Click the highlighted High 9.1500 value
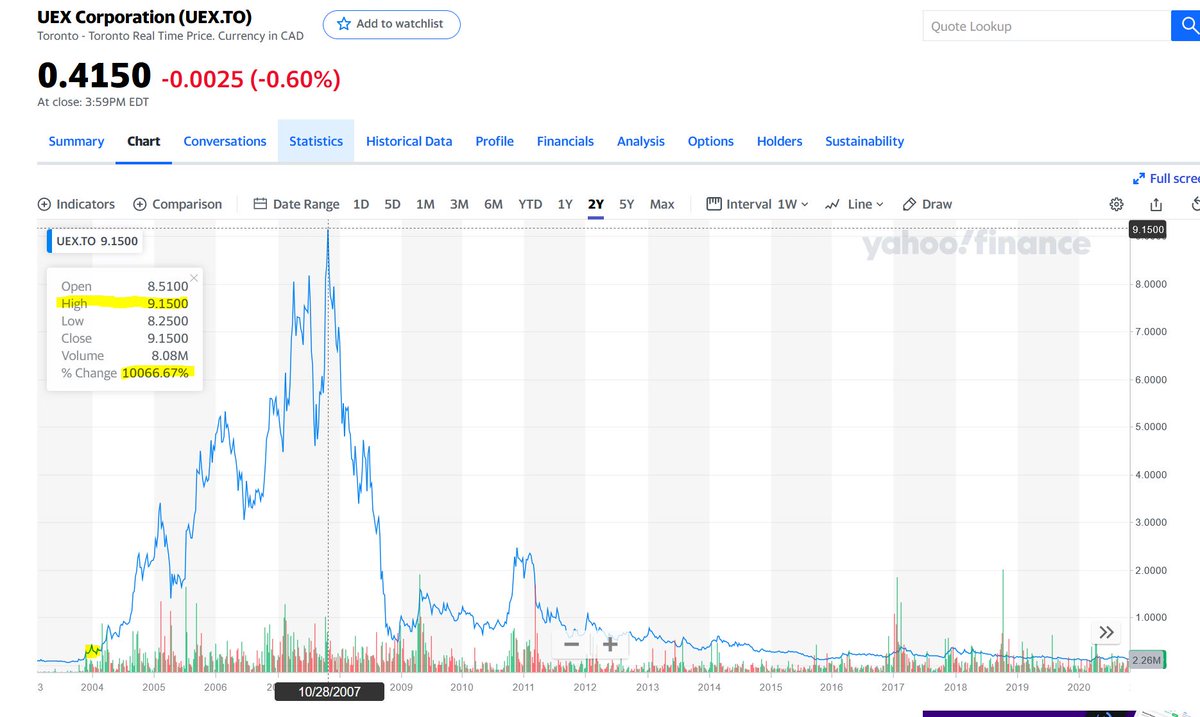The height and width of the screenshot is (717, 1200). coord(167,303)
